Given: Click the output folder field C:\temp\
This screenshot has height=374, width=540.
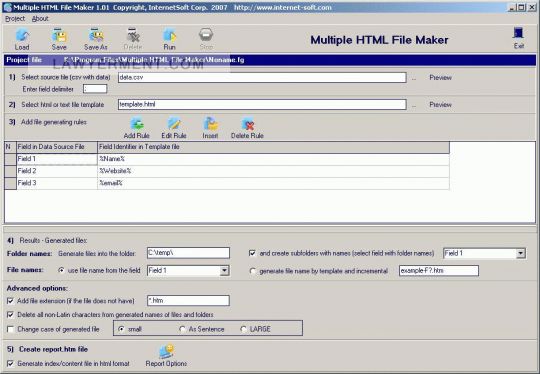Looking at the screenshot, I should [x=188, y=253].
